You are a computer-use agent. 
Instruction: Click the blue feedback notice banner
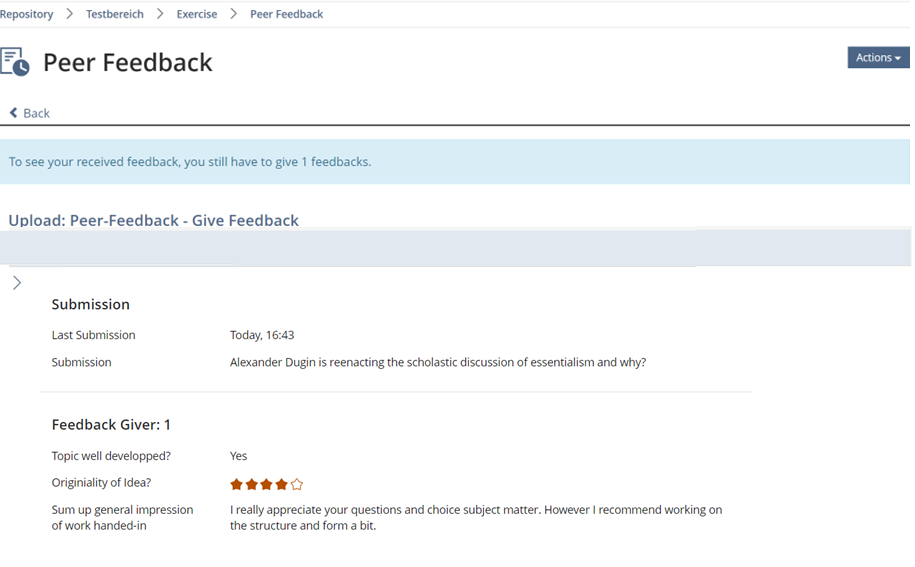tap(455, 162)
